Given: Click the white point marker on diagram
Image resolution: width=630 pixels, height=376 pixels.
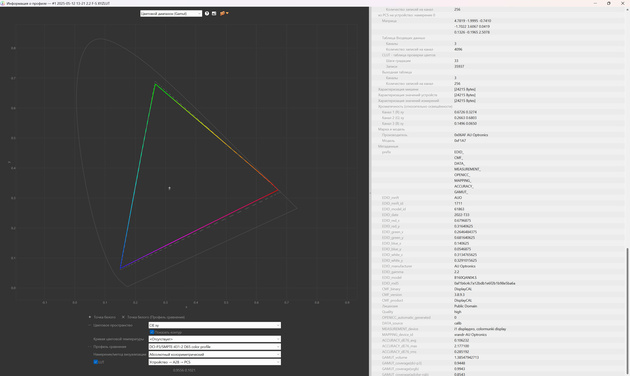Looking at the screenshot, I should (169, 188).
